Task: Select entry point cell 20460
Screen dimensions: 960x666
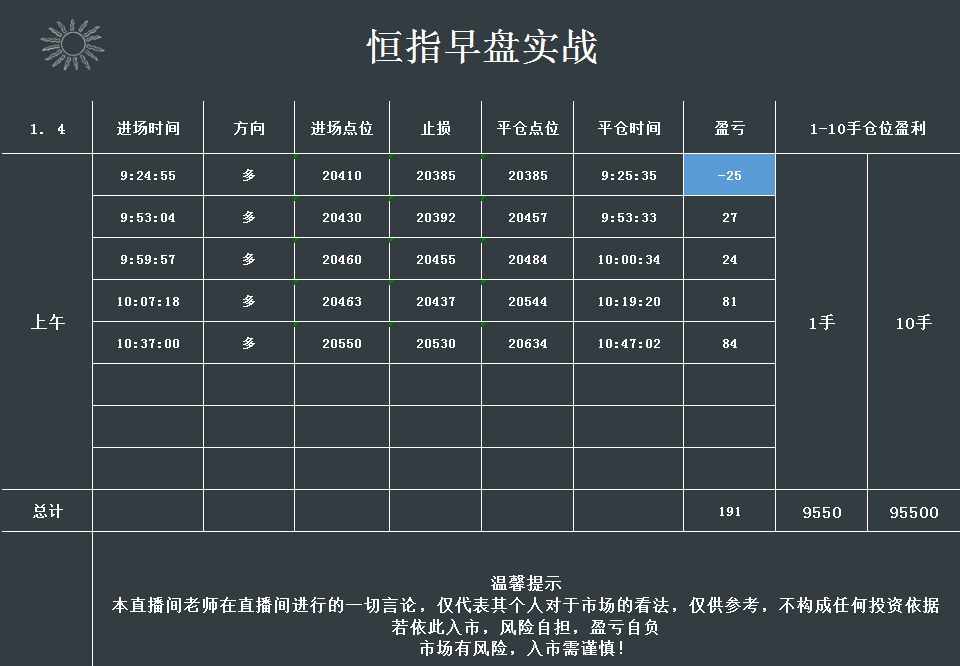Action: [x=342, y=260]
